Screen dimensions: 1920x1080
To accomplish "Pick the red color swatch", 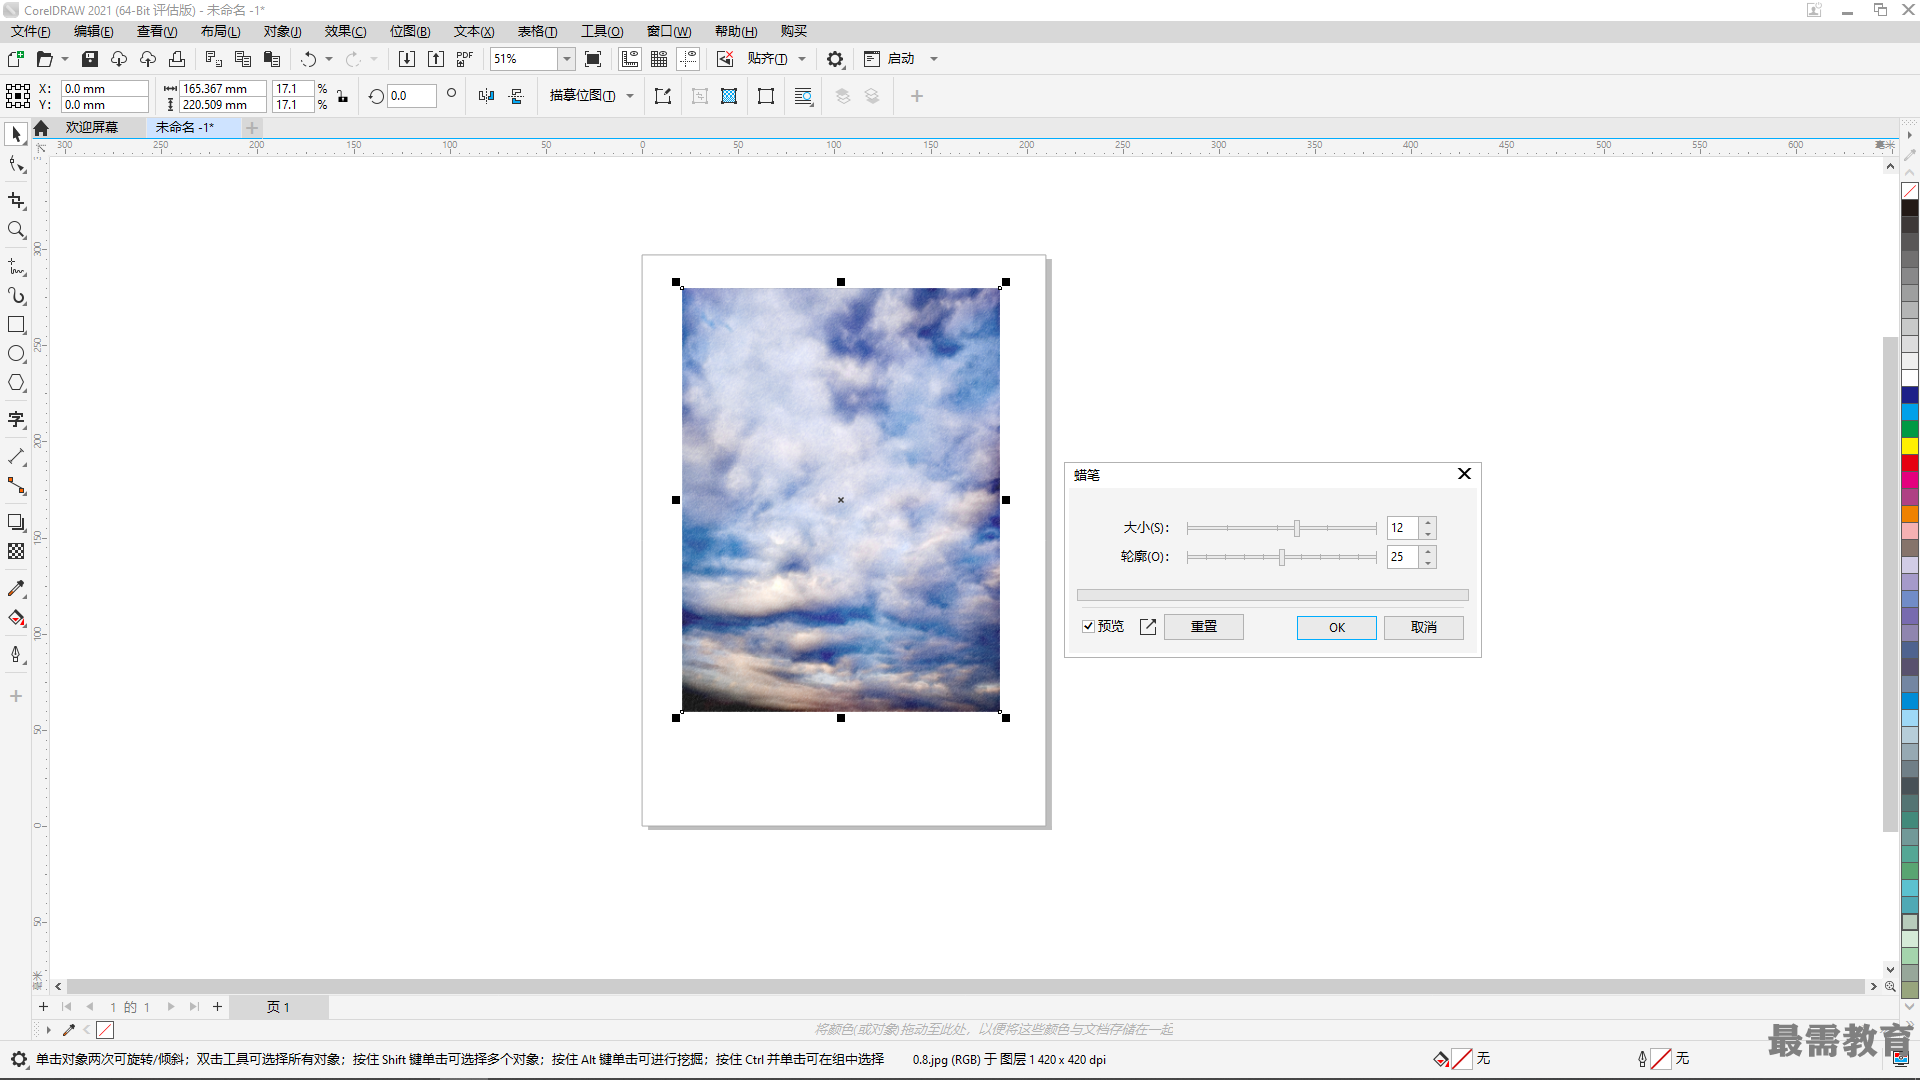I will (1909, 462).
